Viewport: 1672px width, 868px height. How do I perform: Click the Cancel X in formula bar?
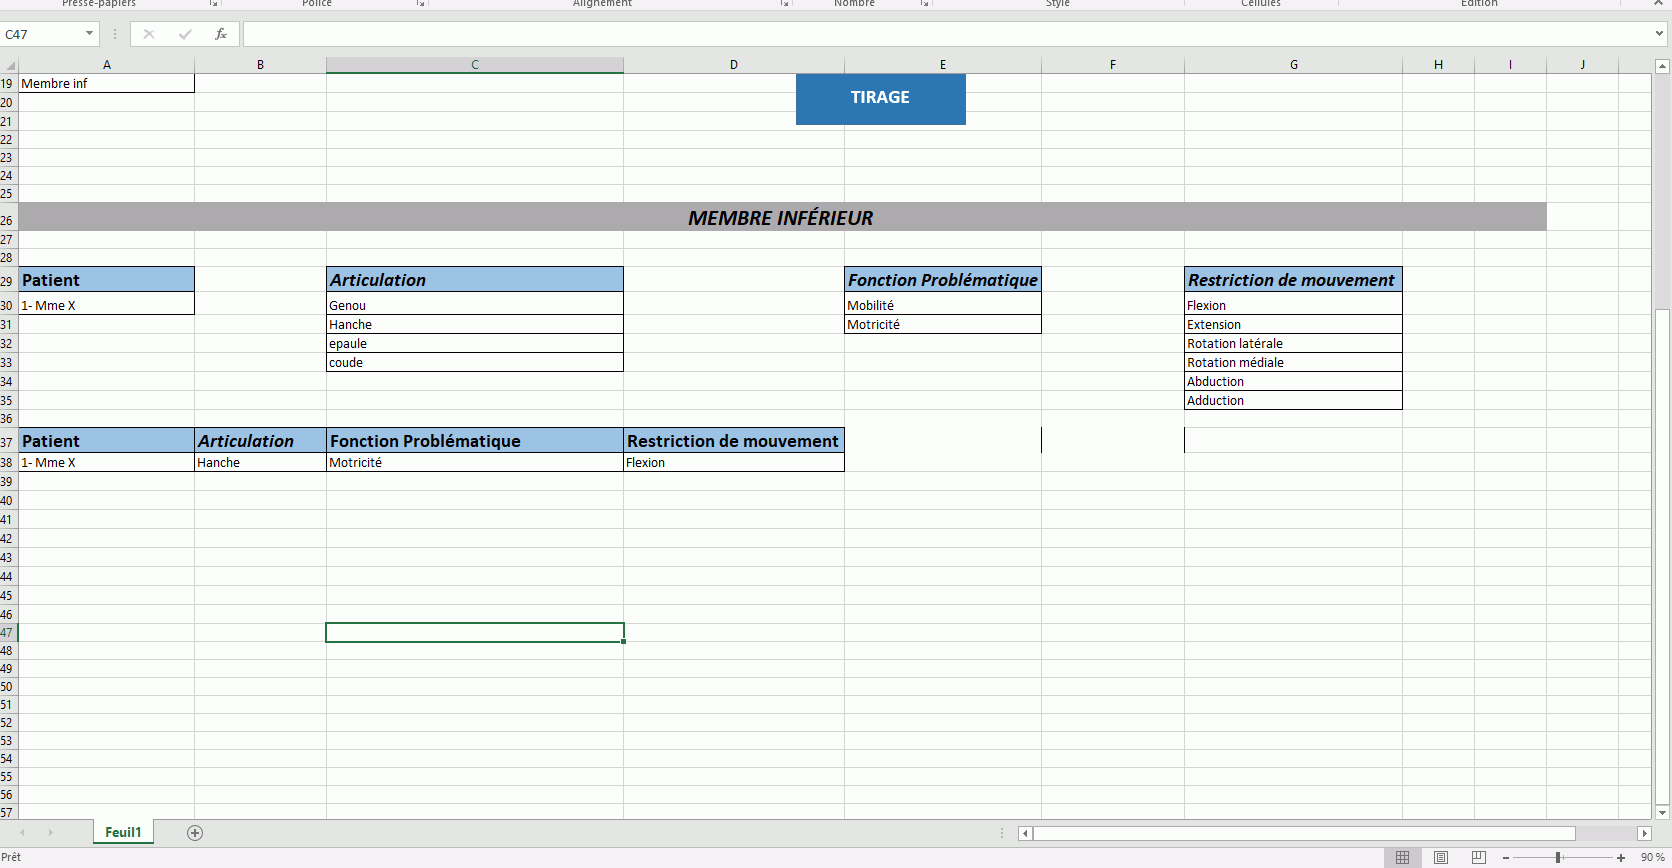[149, 34]
